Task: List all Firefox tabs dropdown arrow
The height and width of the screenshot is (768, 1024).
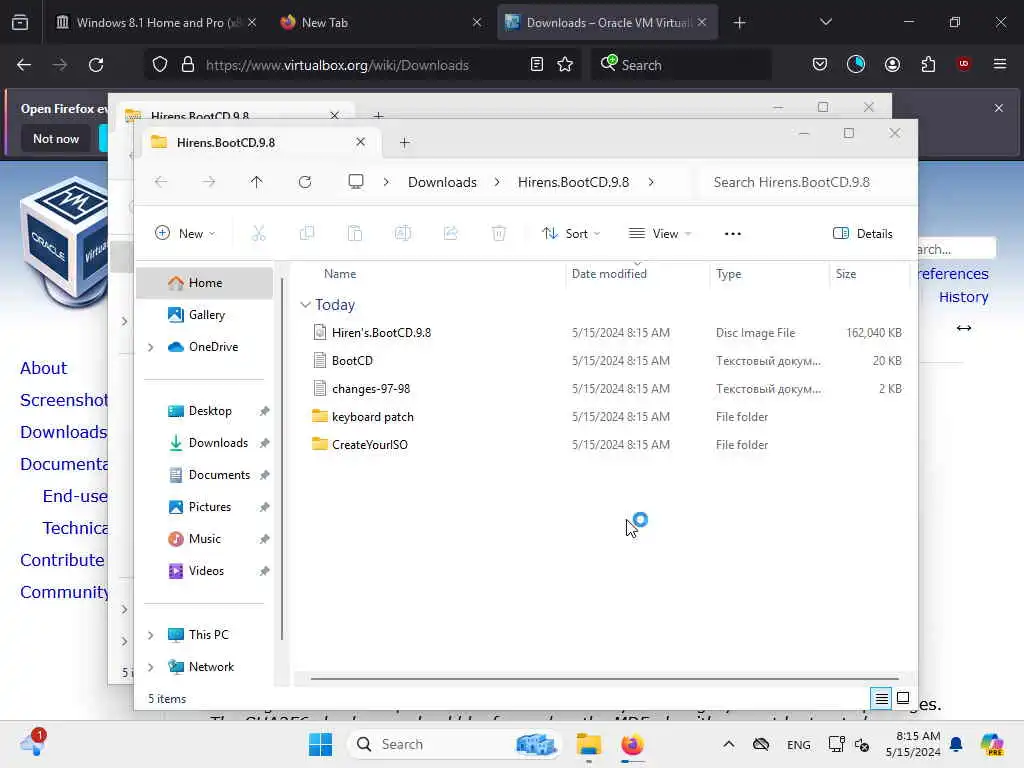Action: click(825, 22)
